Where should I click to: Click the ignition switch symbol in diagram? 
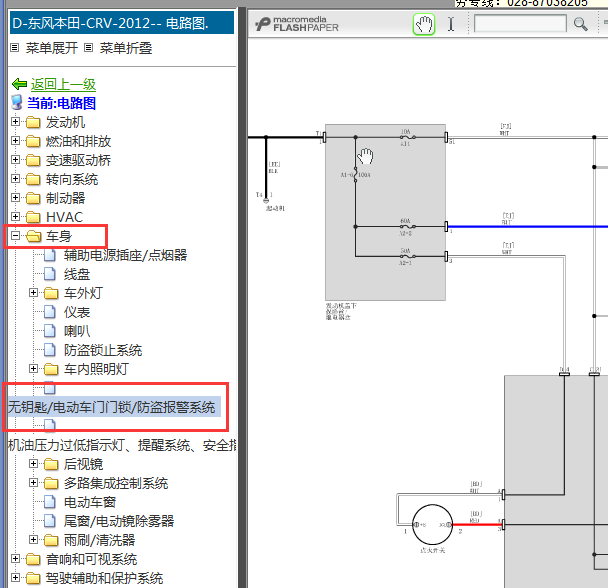click(x=432, y=525)
